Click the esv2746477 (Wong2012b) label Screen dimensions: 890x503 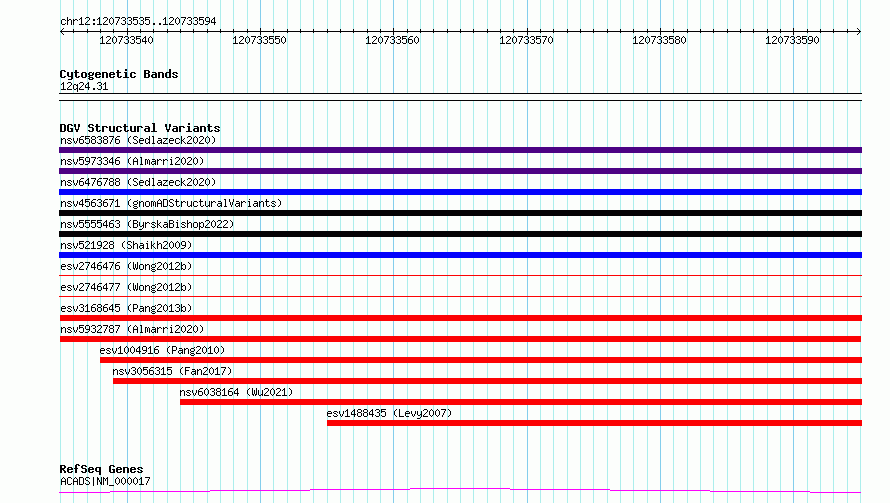coord(126,287)
